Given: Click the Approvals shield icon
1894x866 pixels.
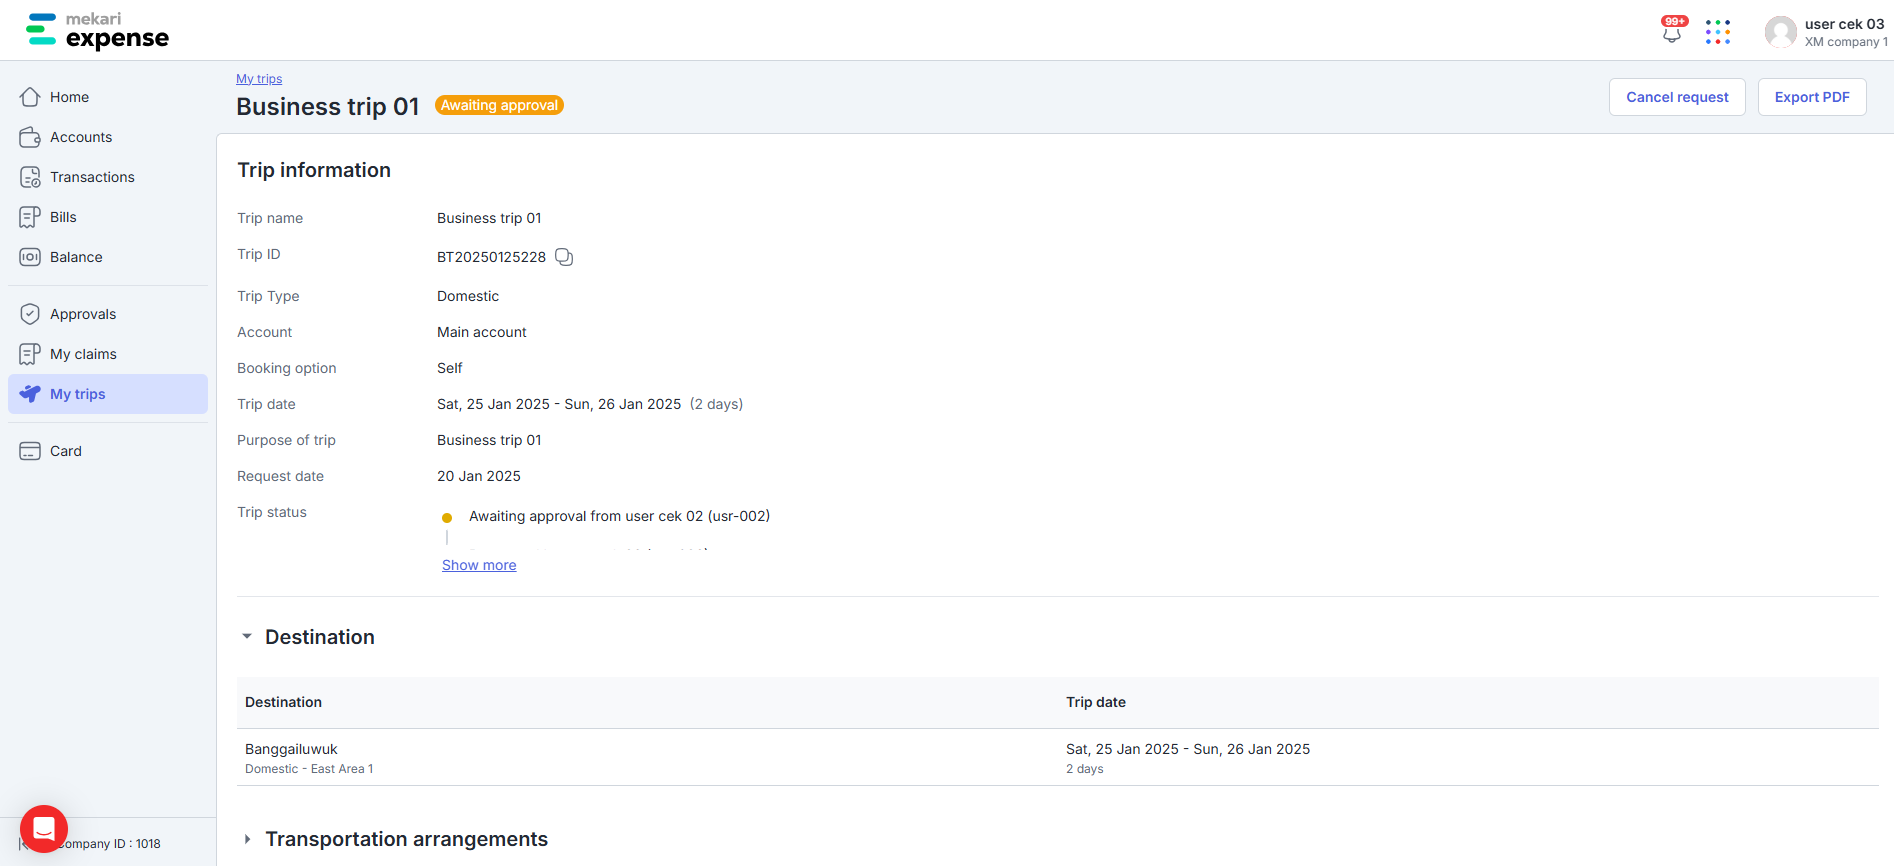Looking at the screenshot, I should (x=30, y=314).
